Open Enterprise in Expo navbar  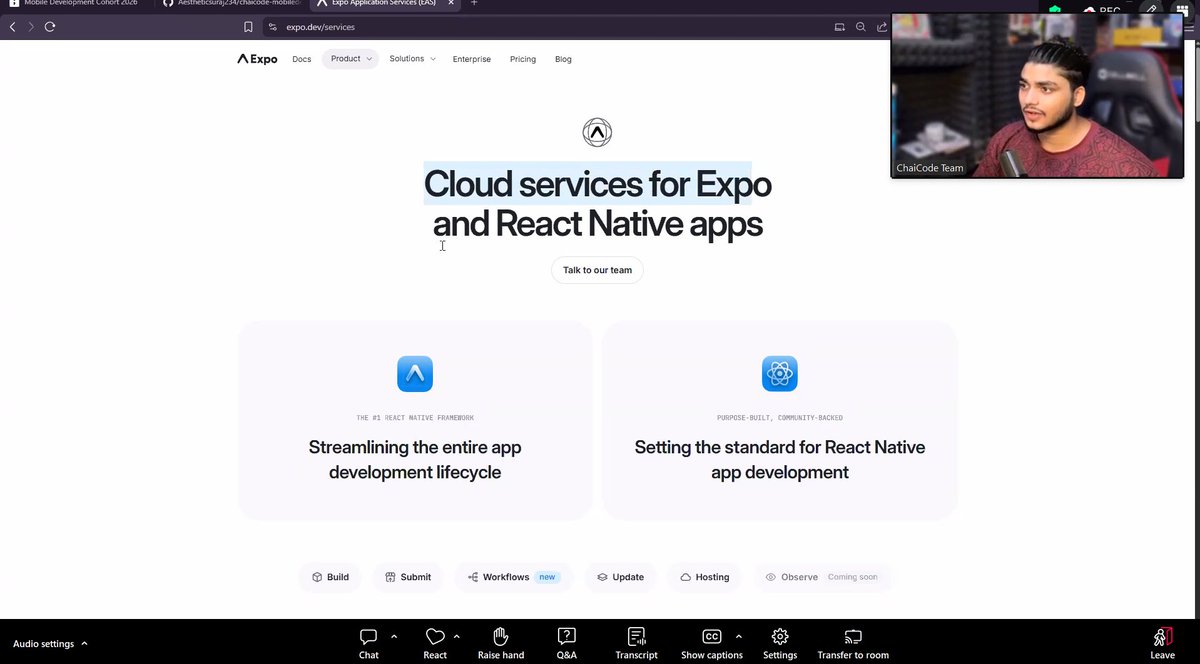click(x=472, y=59)
